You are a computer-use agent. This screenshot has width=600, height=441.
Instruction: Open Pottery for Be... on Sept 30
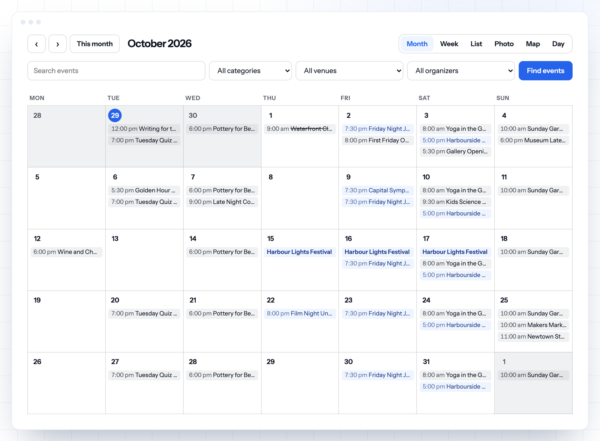click(222, 129)
